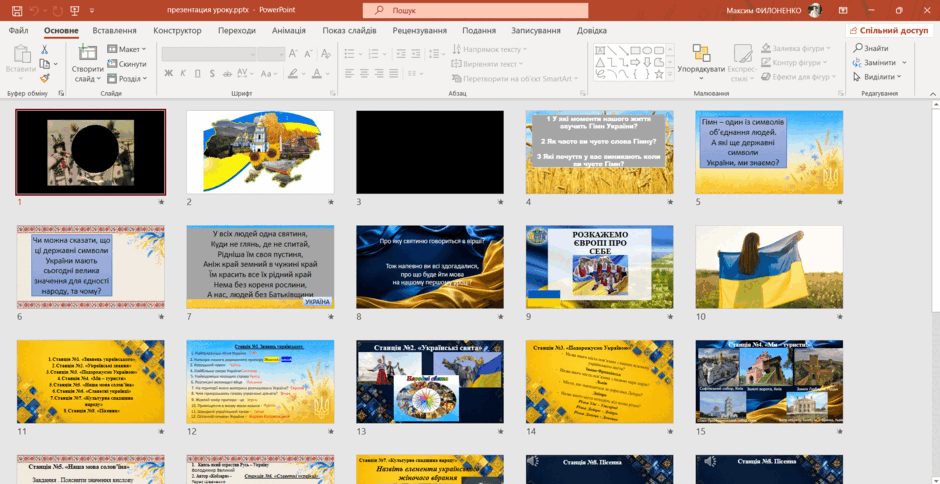This screenshot has width=940, height=484.
Task: Select slide 9 thumbnail Розкажемо Європі про себе
Action: (599, 267)
